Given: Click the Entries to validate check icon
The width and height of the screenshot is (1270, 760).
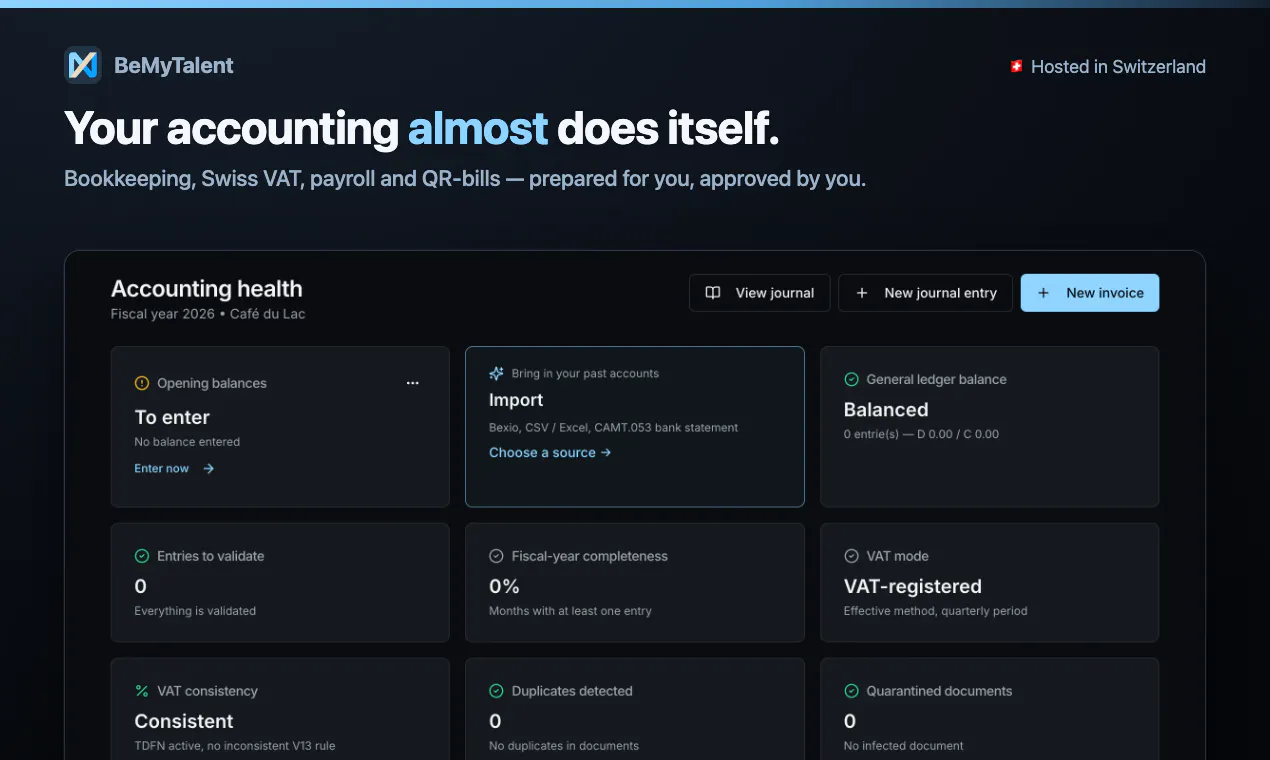Looking at the screenshot, I should coord(142,556).
